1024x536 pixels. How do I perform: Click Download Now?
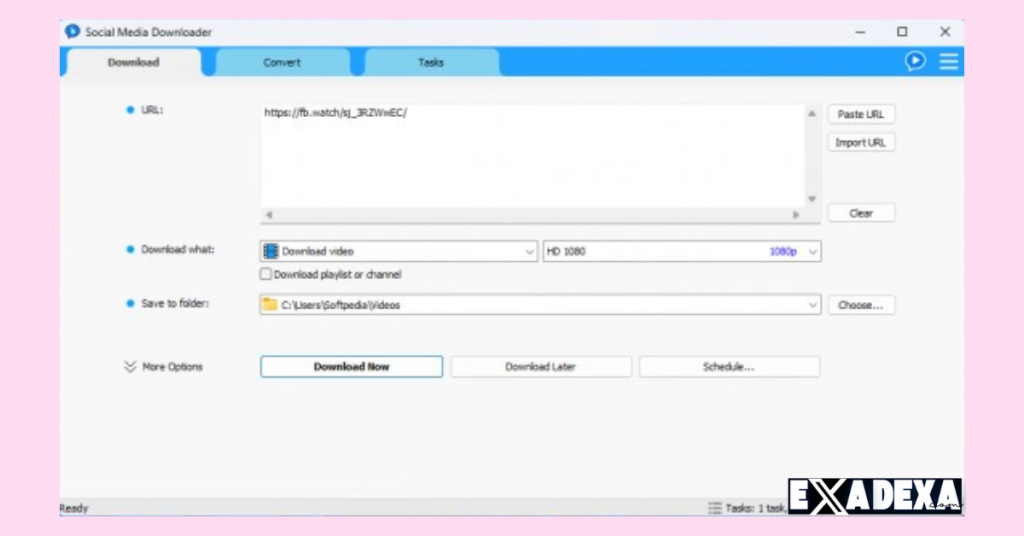pyautogui.click(x=351, y=367)
